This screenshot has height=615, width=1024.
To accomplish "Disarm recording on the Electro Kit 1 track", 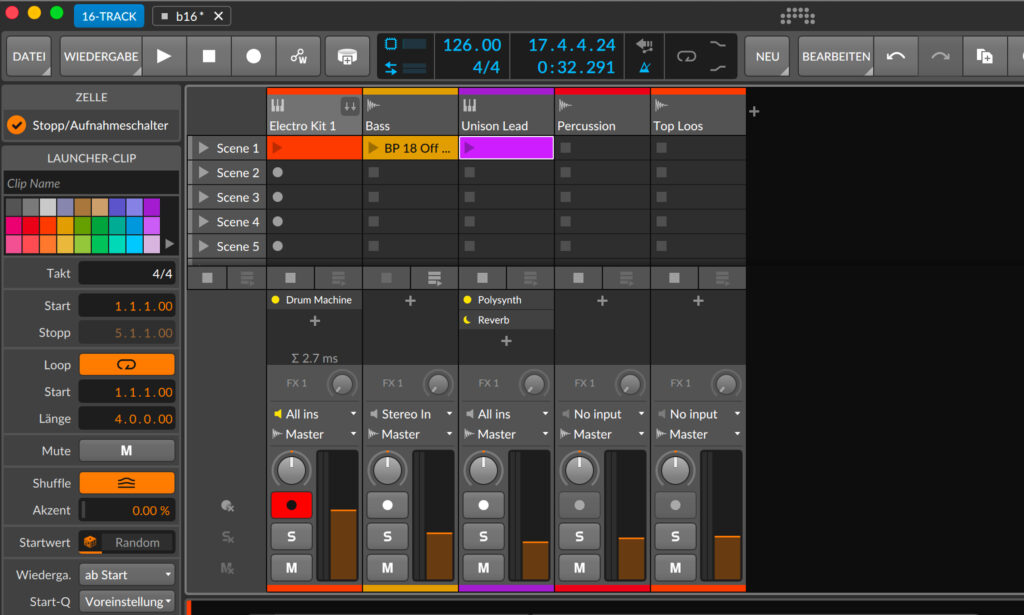I will (x=291, y=505).
